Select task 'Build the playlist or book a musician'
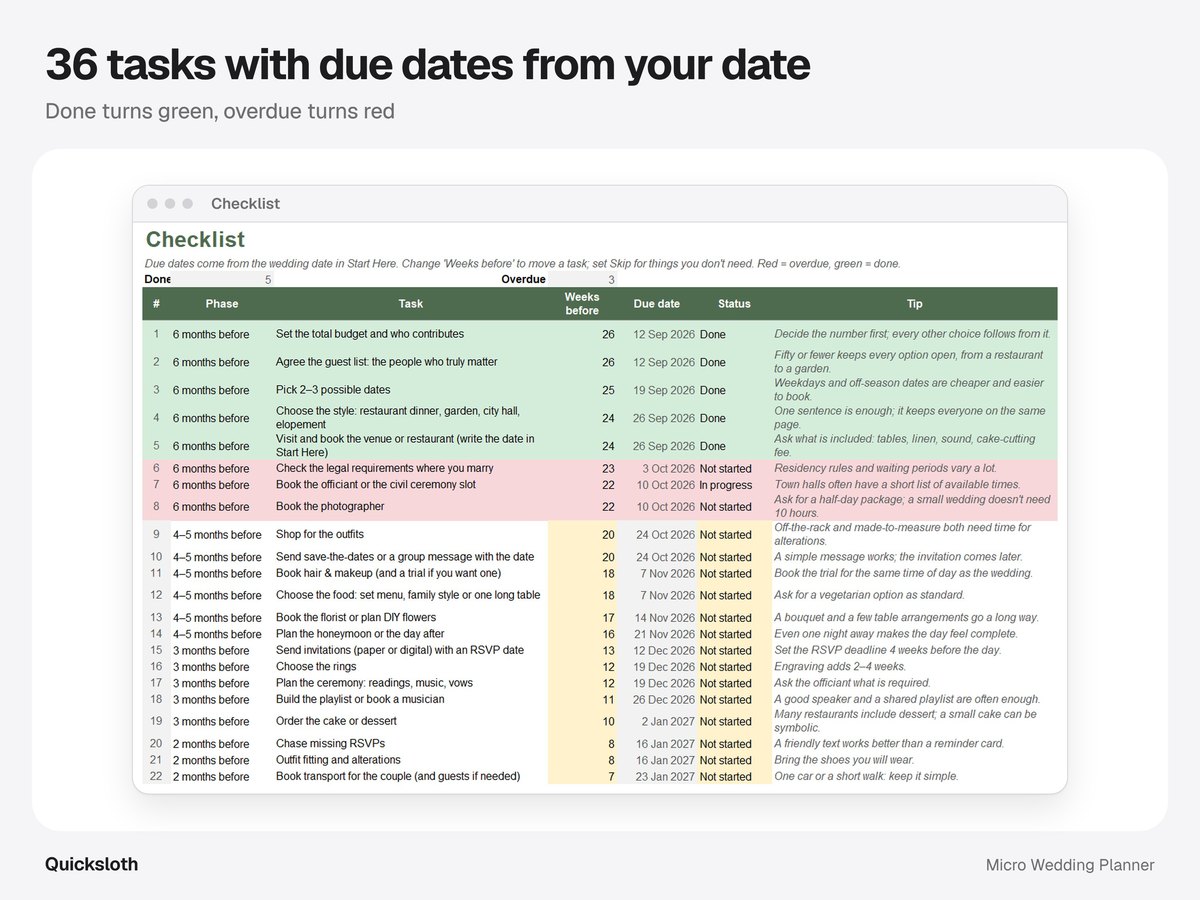Viewport: 1200px width, 900px height. [360, 700]
